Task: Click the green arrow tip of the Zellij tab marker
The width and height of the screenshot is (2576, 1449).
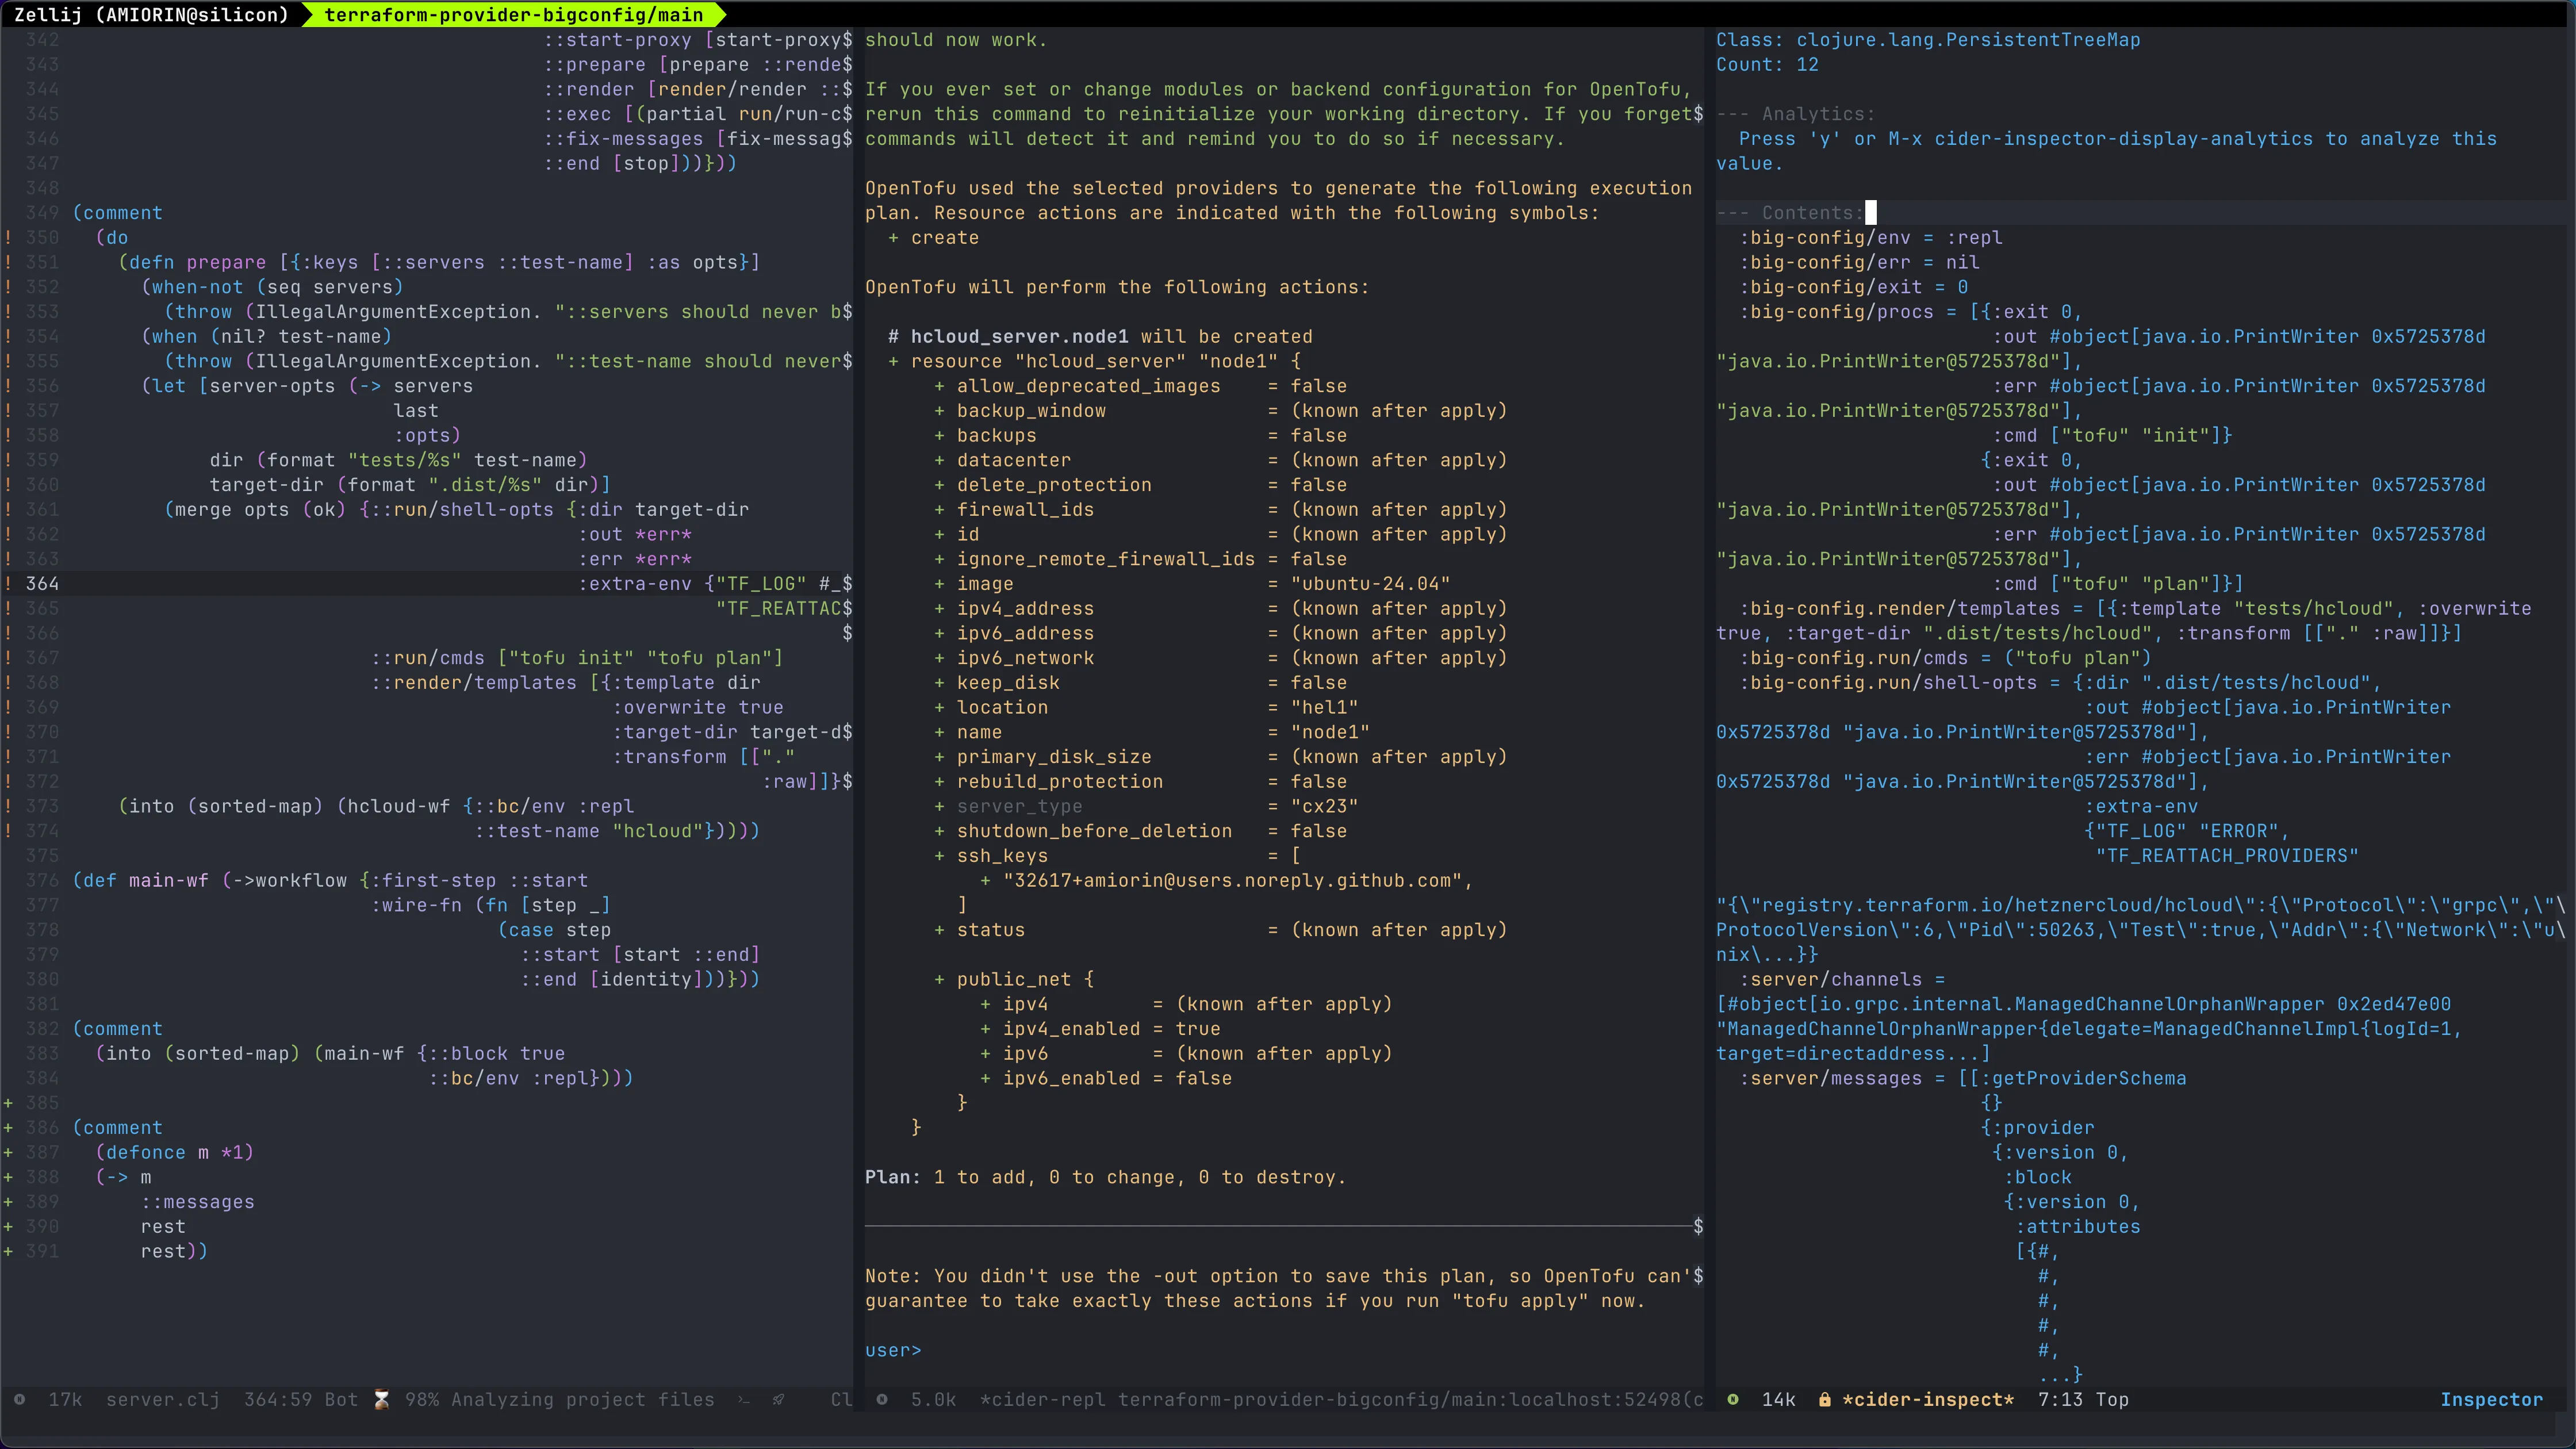Action: point(722,15)
